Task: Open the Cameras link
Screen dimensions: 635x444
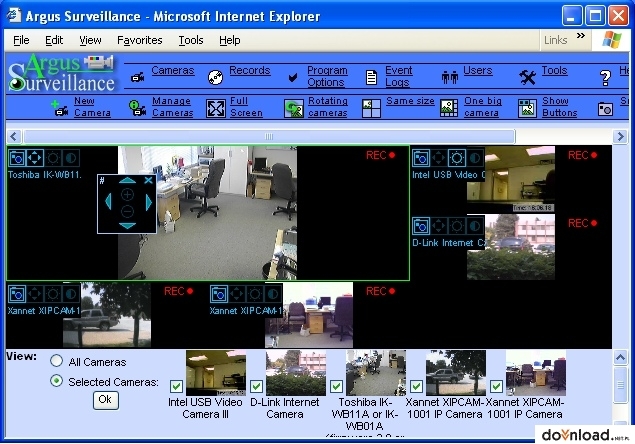Action: point(173,70)
